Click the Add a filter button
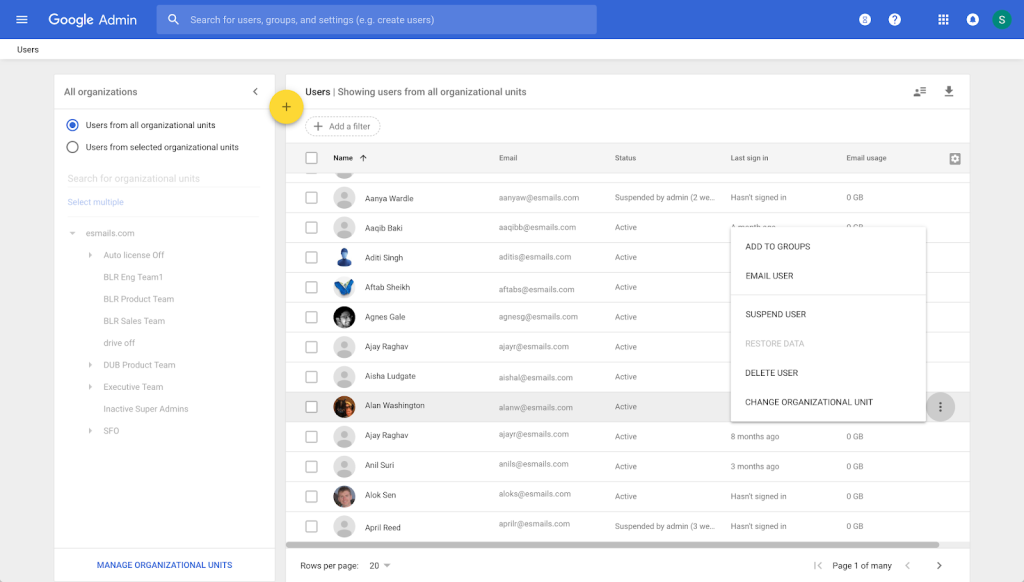 (x=342, y=126)
